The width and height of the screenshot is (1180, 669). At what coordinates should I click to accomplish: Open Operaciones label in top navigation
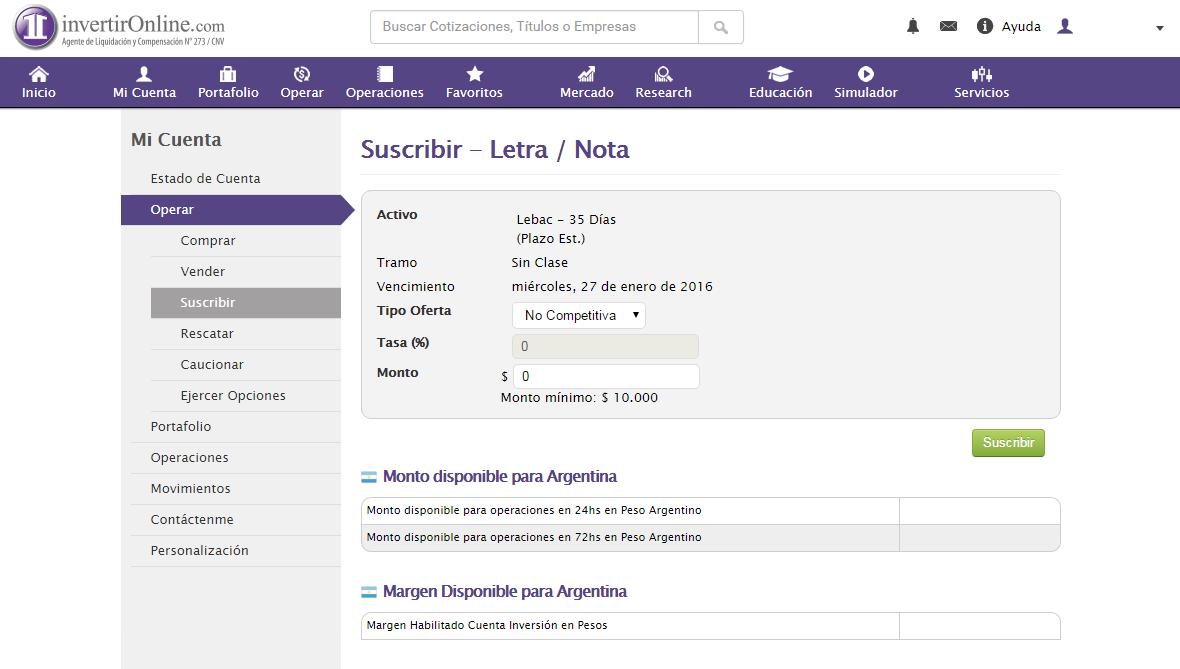tap(385, 93)
